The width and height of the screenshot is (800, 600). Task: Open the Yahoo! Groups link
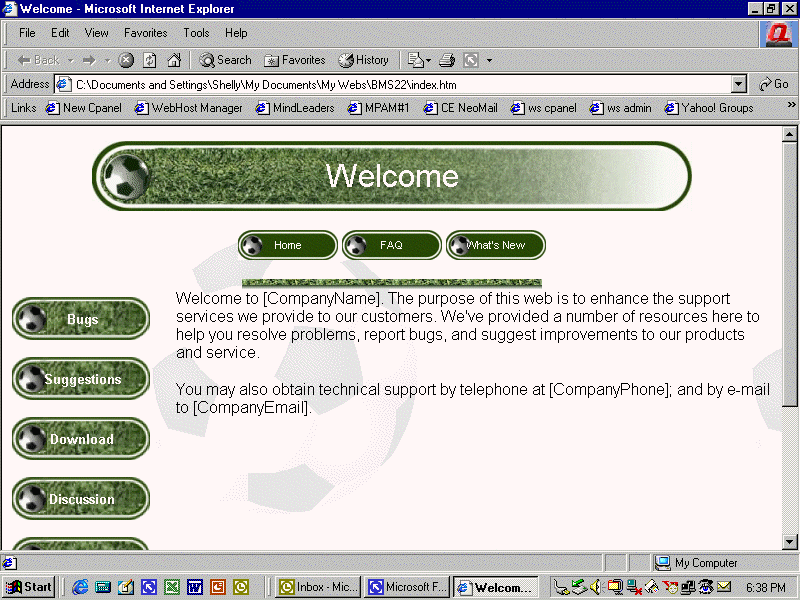pyautogui.click(x=709, y=108)
